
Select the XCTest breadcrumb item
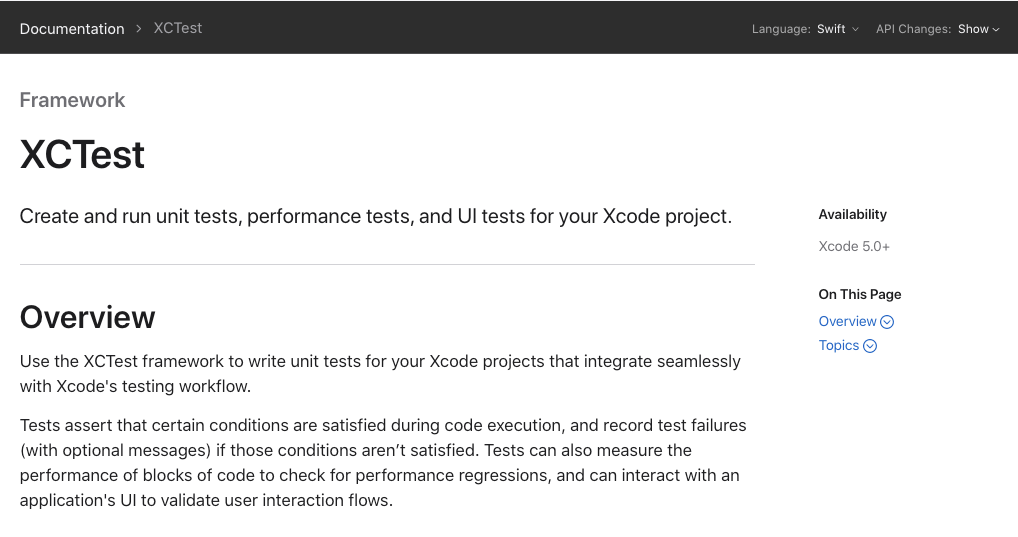point(178,28)
